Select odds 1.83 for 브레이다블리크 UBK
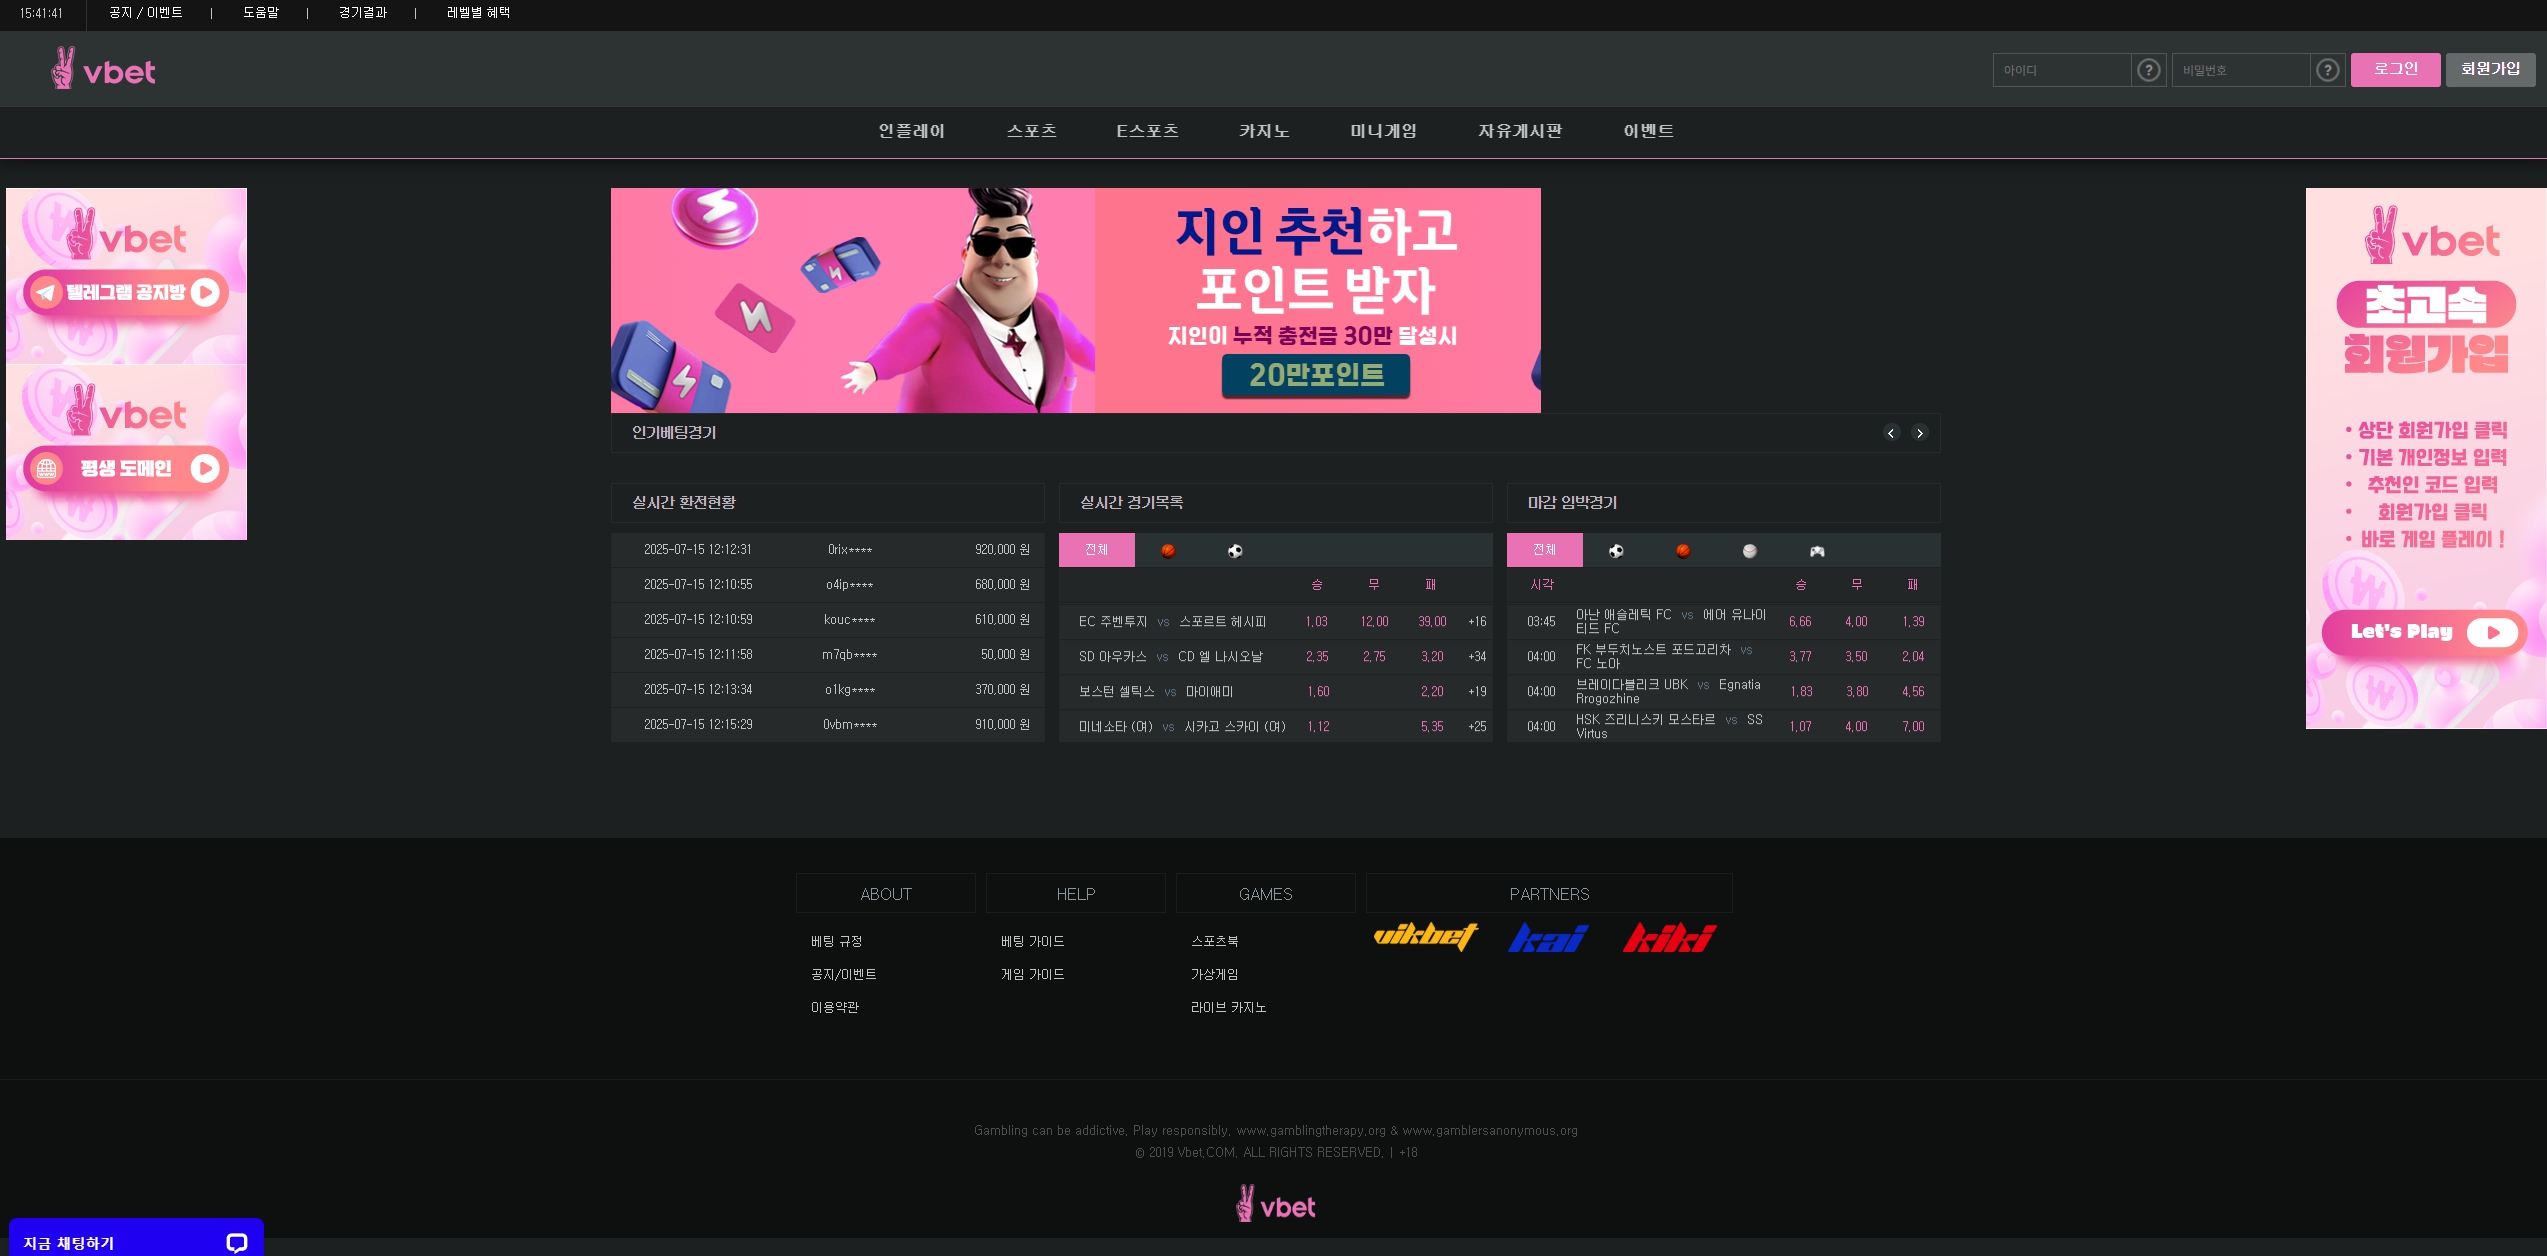Image resolution: width=2547 pixels, height=1256 pixels. [1801, 692]
